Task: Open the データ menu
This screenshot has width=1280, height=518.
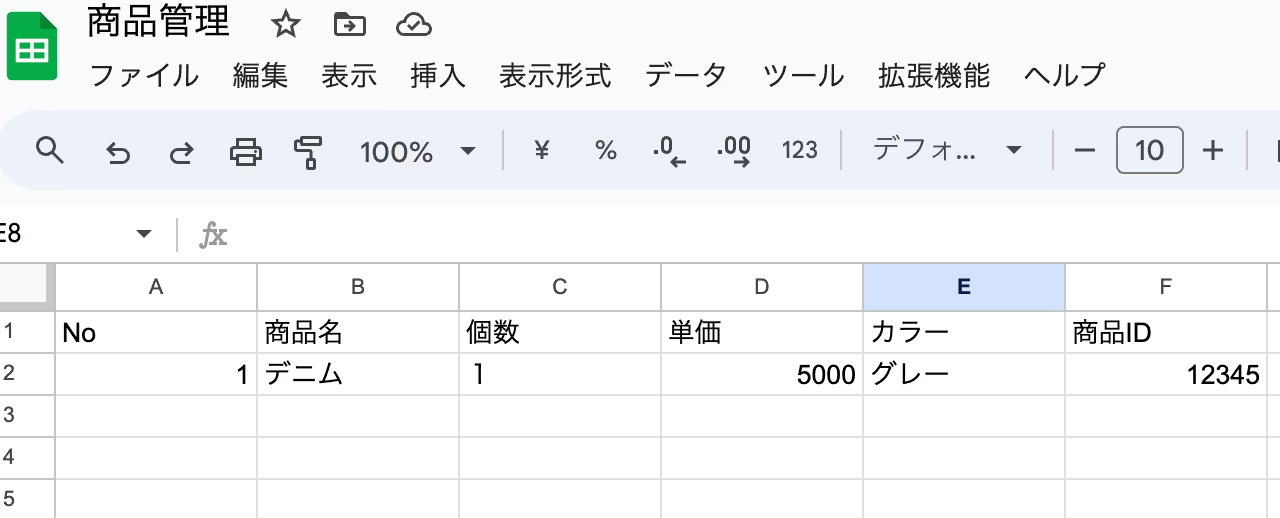Action: pos(686,75)
